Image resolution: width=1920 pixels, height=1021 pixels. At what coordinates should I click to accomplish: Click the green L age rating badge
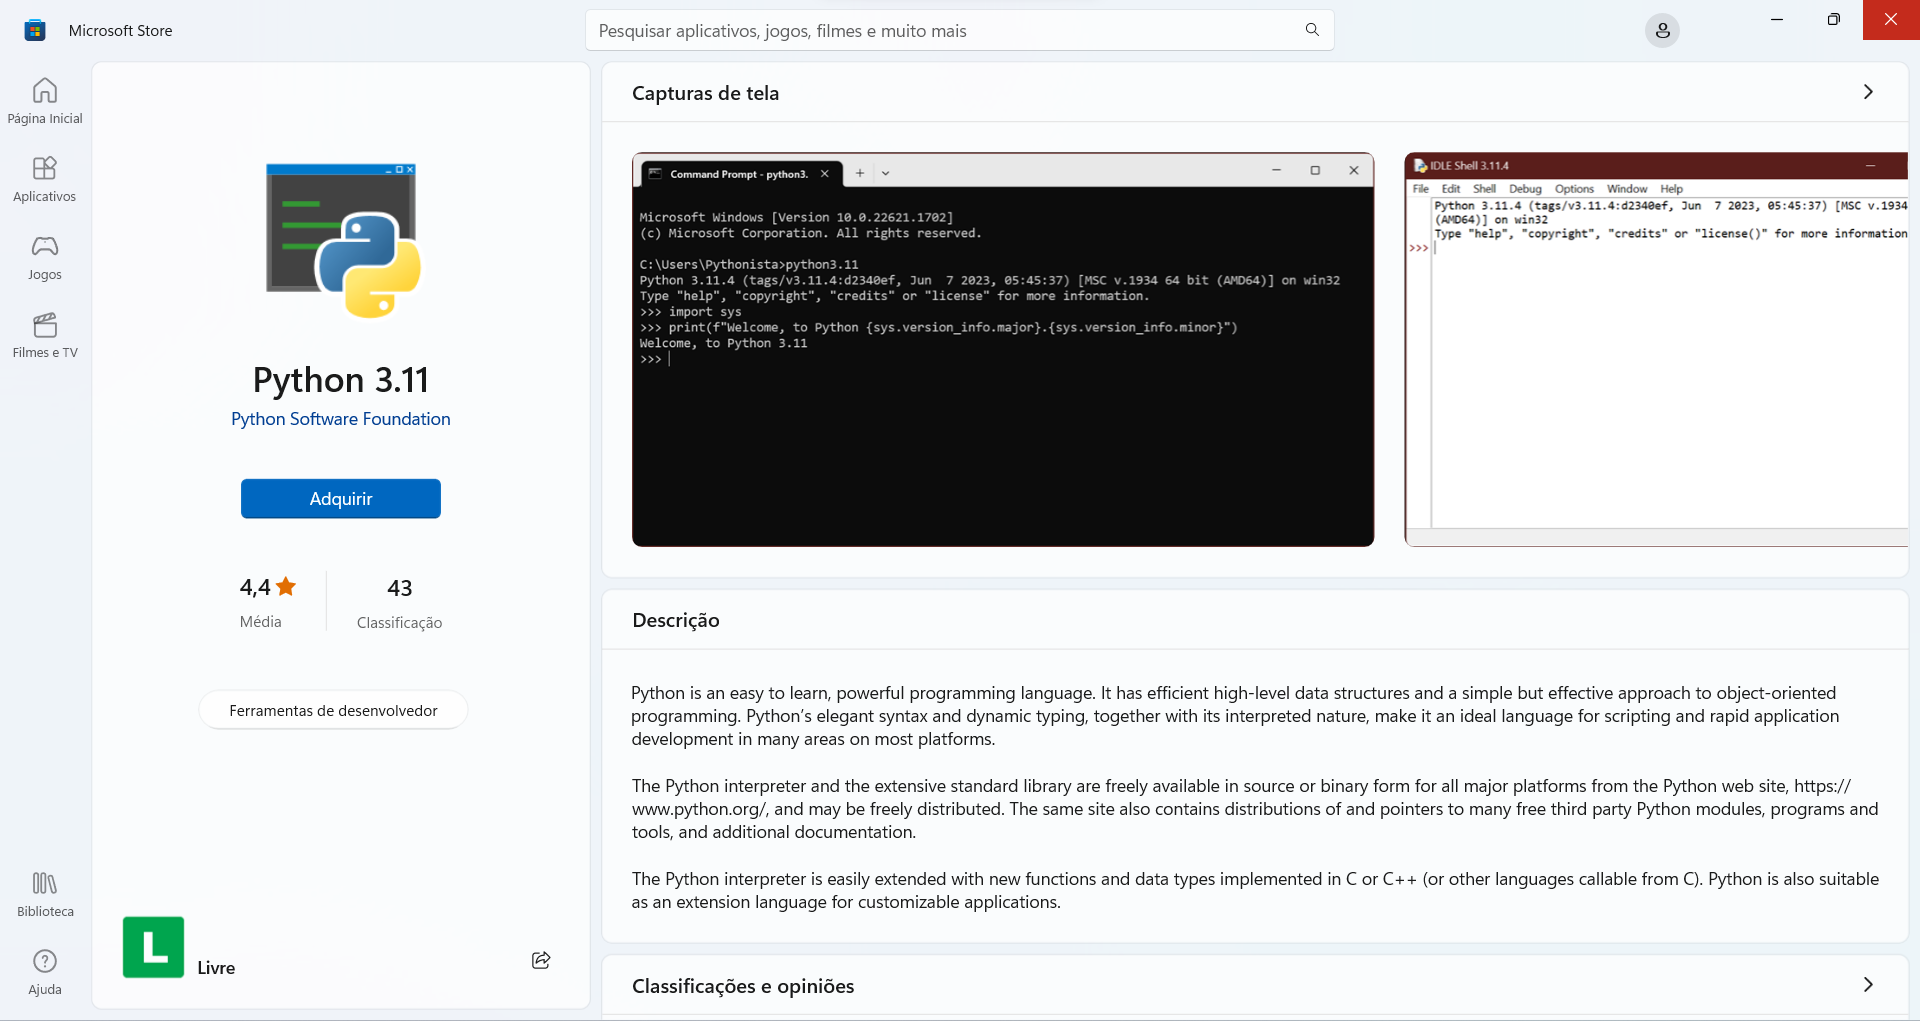(x=153, y=947)
